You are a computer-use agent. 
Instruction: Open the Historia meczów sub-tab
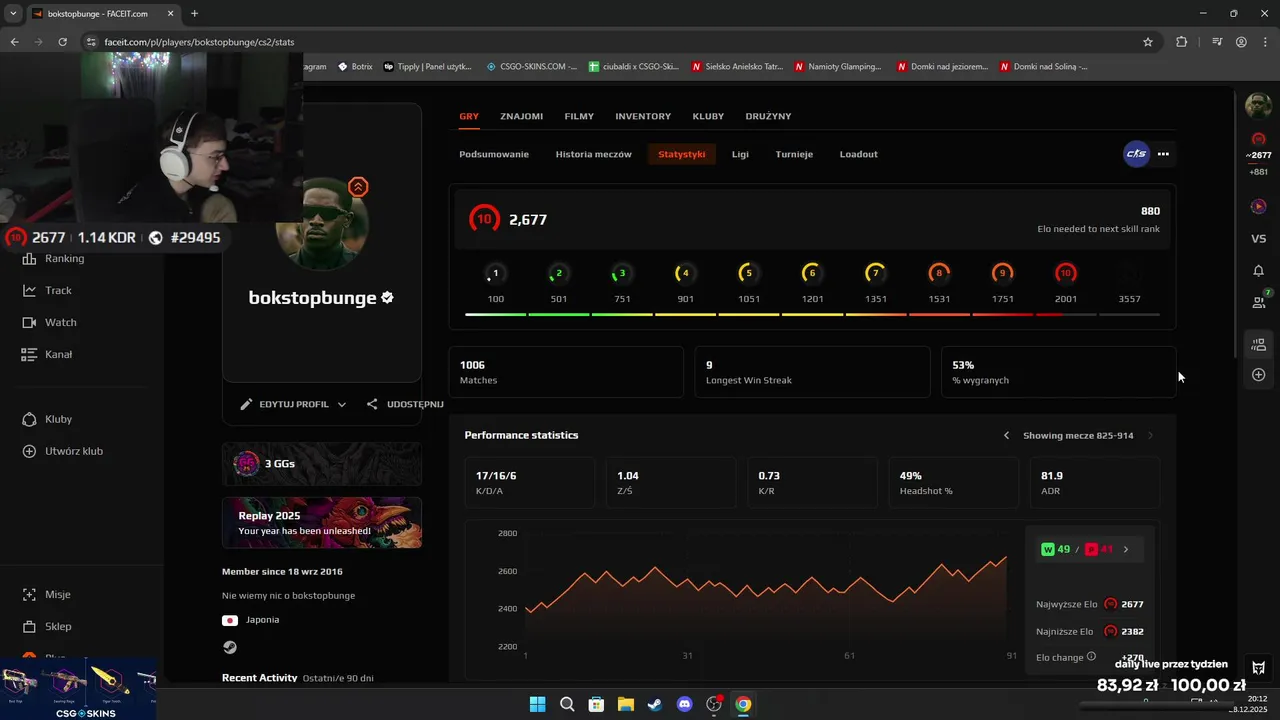[594, 154]
